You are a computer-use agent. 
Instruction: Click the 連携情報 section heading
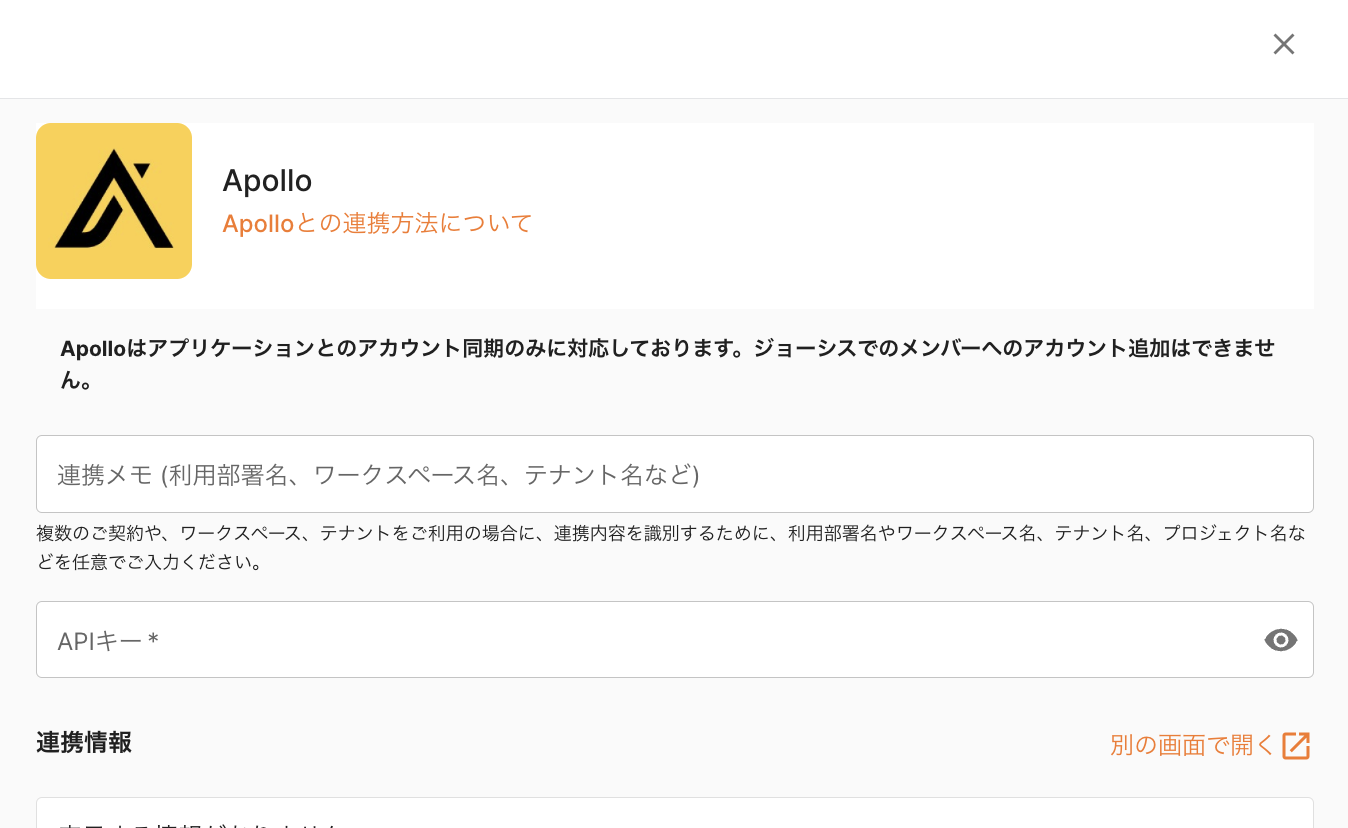click(x=84, y=743)
